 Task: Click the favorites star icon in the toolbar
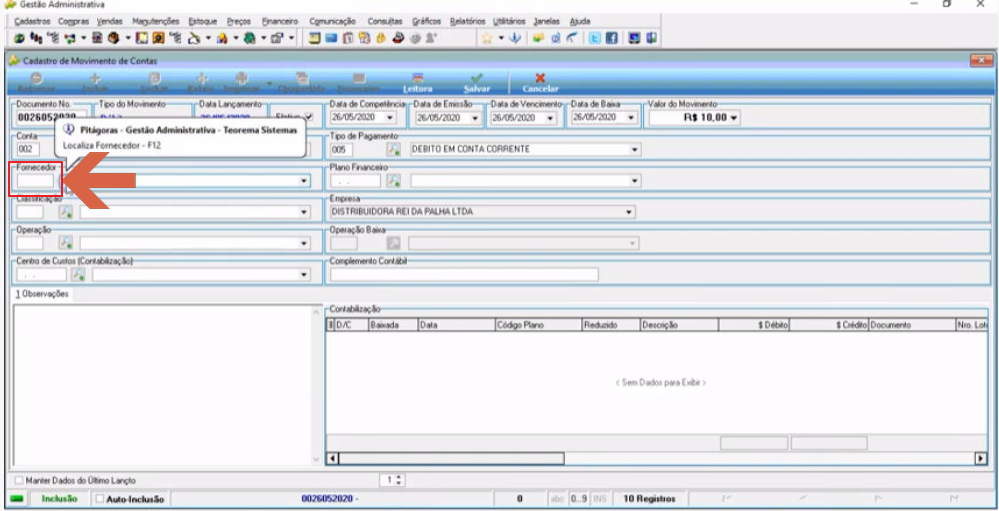click(x=487, y=38)
